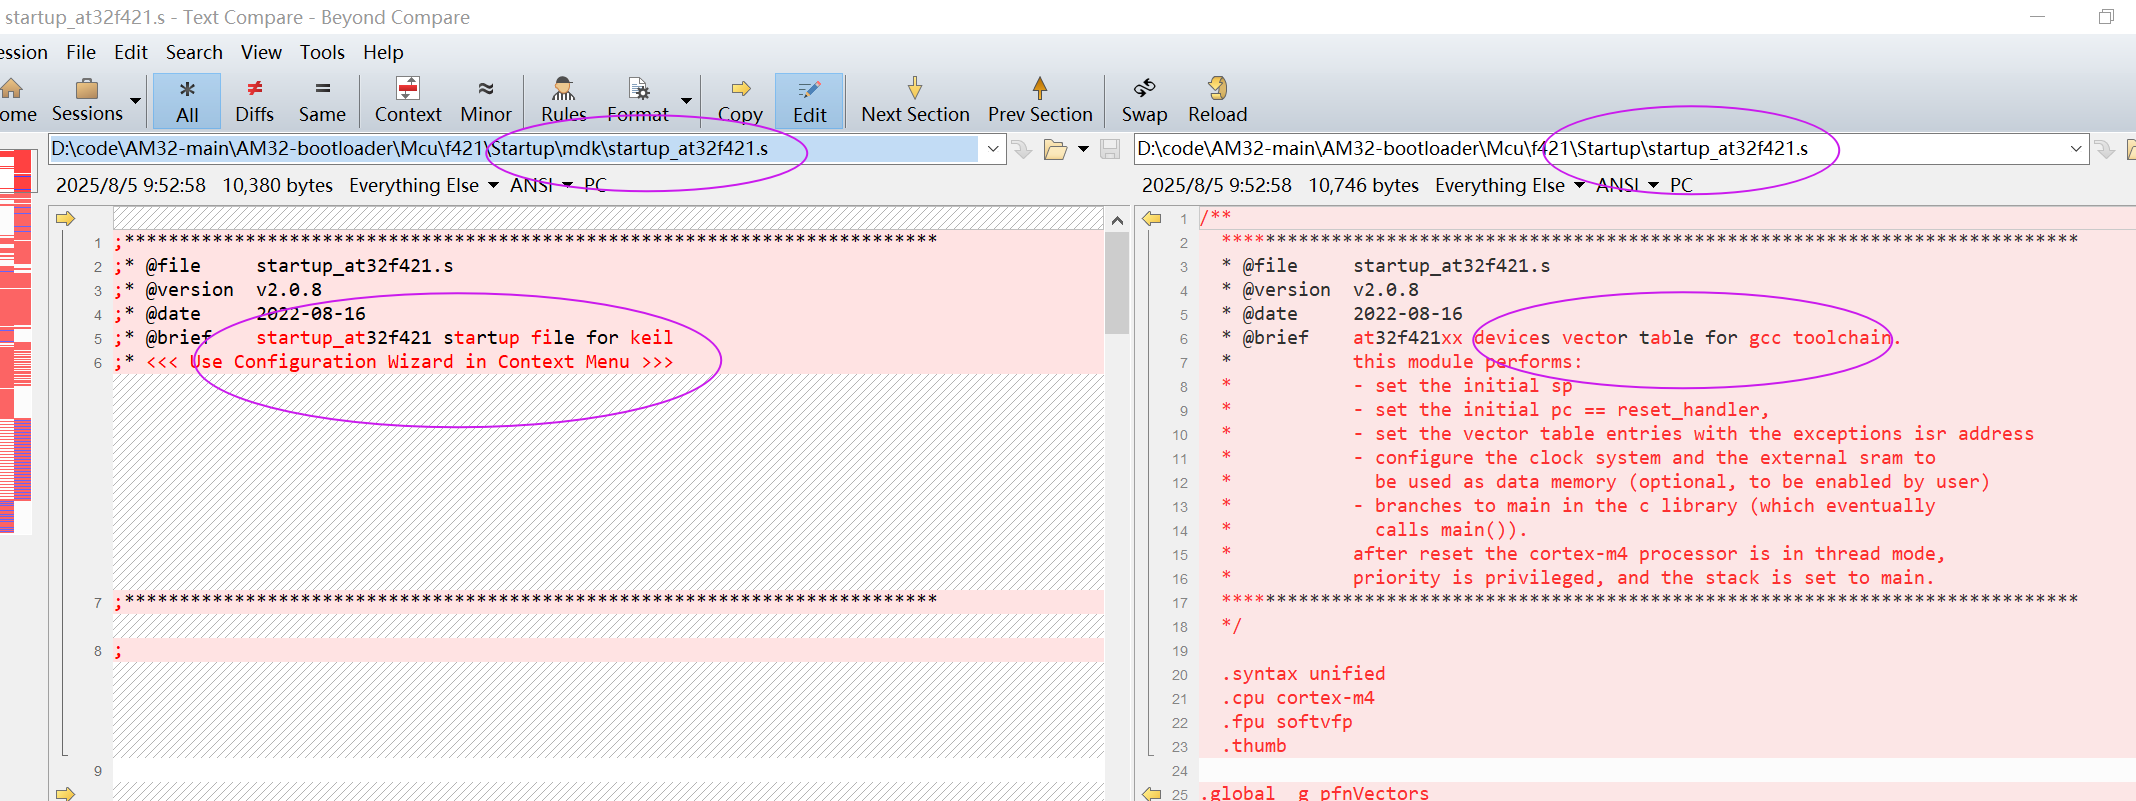The width and height of the screenshot is (2136, 801).
Task: Click the right pane yellow arrow at line 25
Action: [1152, 793]
